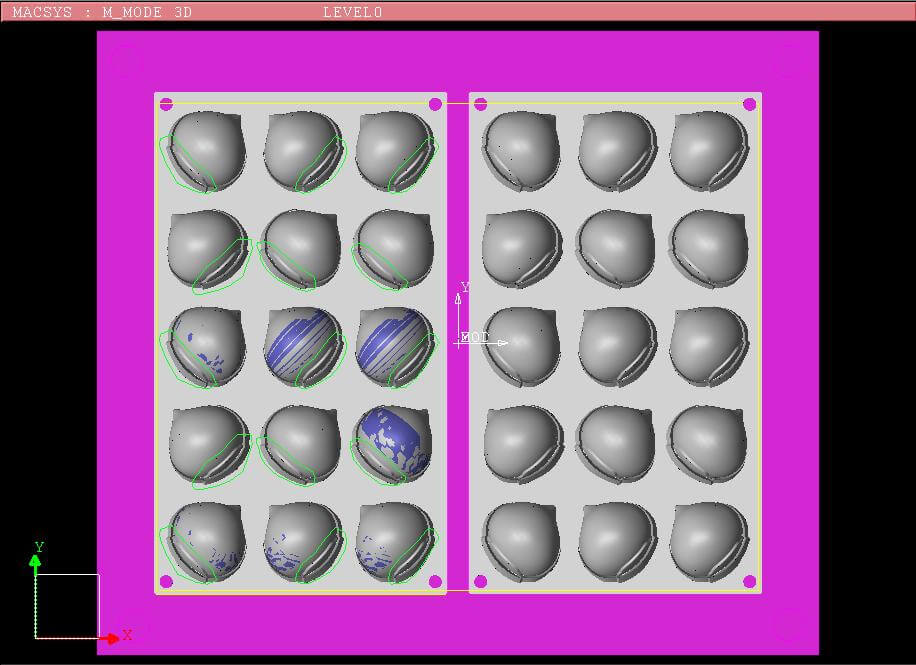Pick the top-left magenta hole on right plate

(x=481, y=104)
